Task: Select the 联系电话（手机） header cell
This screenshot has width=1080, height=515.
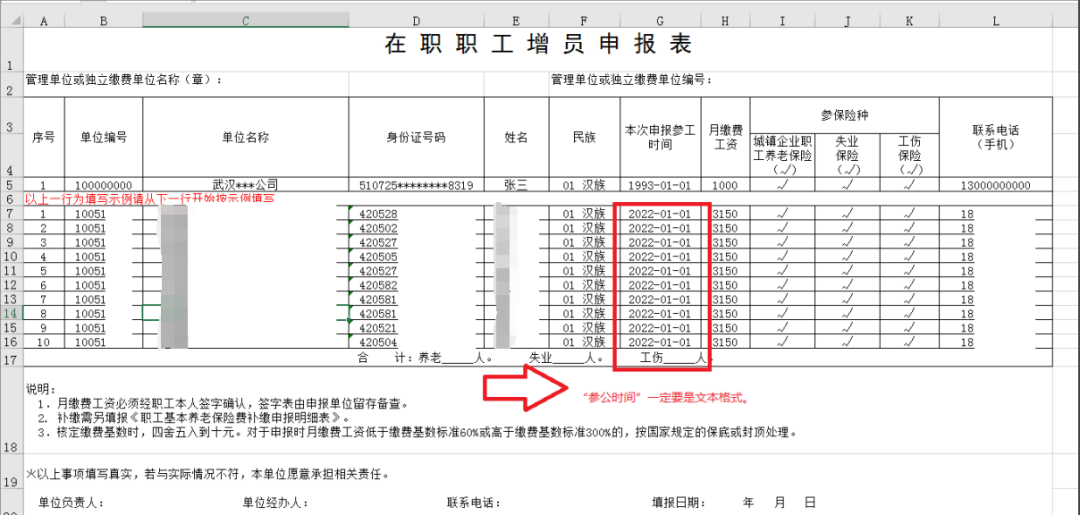Action: [996, 137]
